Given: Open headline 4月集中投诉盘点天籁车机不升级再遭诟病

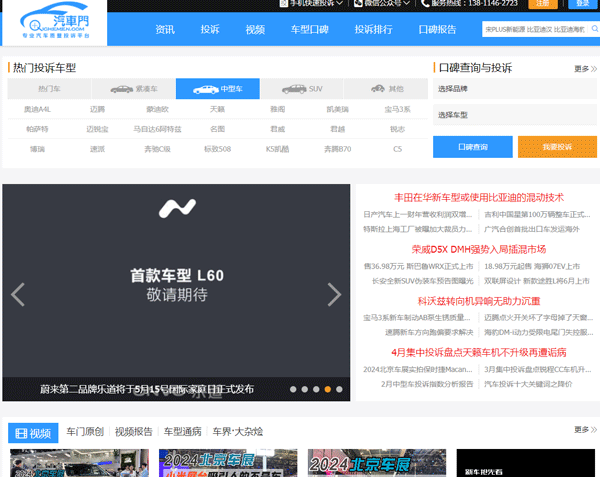Looking at the screenshot, I should tap(479, 352).
